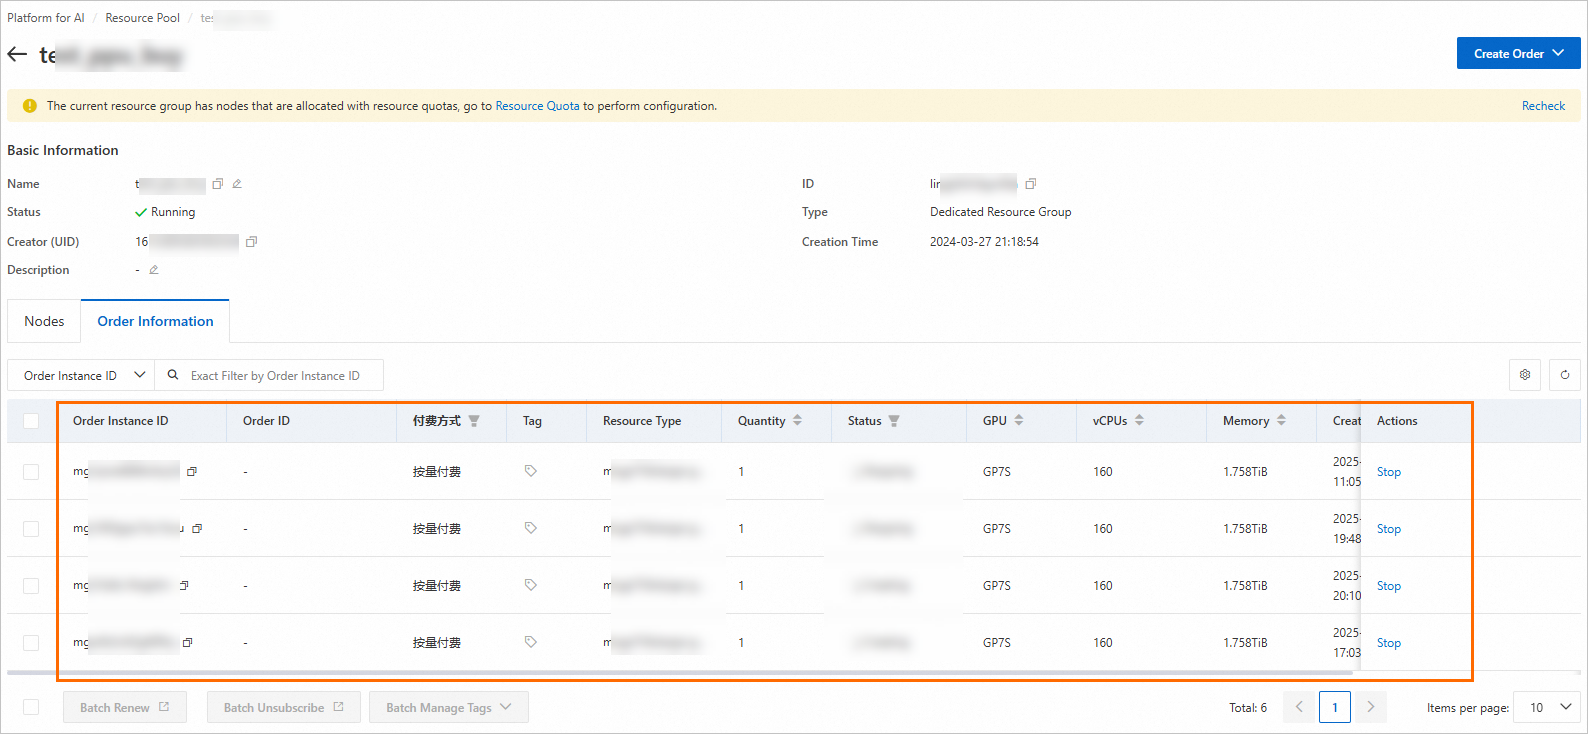Select all orders with header checkbox
1588x734 pixels.
tap(31, 421)
